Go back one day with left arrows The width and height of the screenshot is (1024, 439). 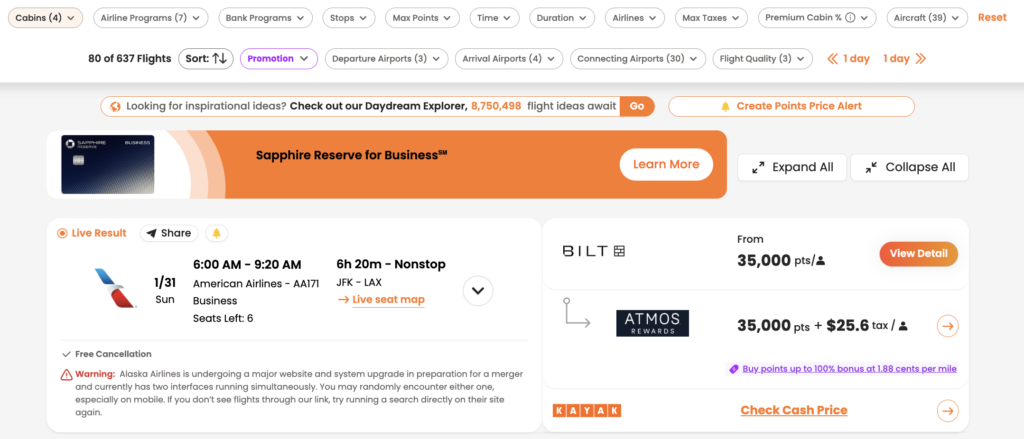click(848, 58)
